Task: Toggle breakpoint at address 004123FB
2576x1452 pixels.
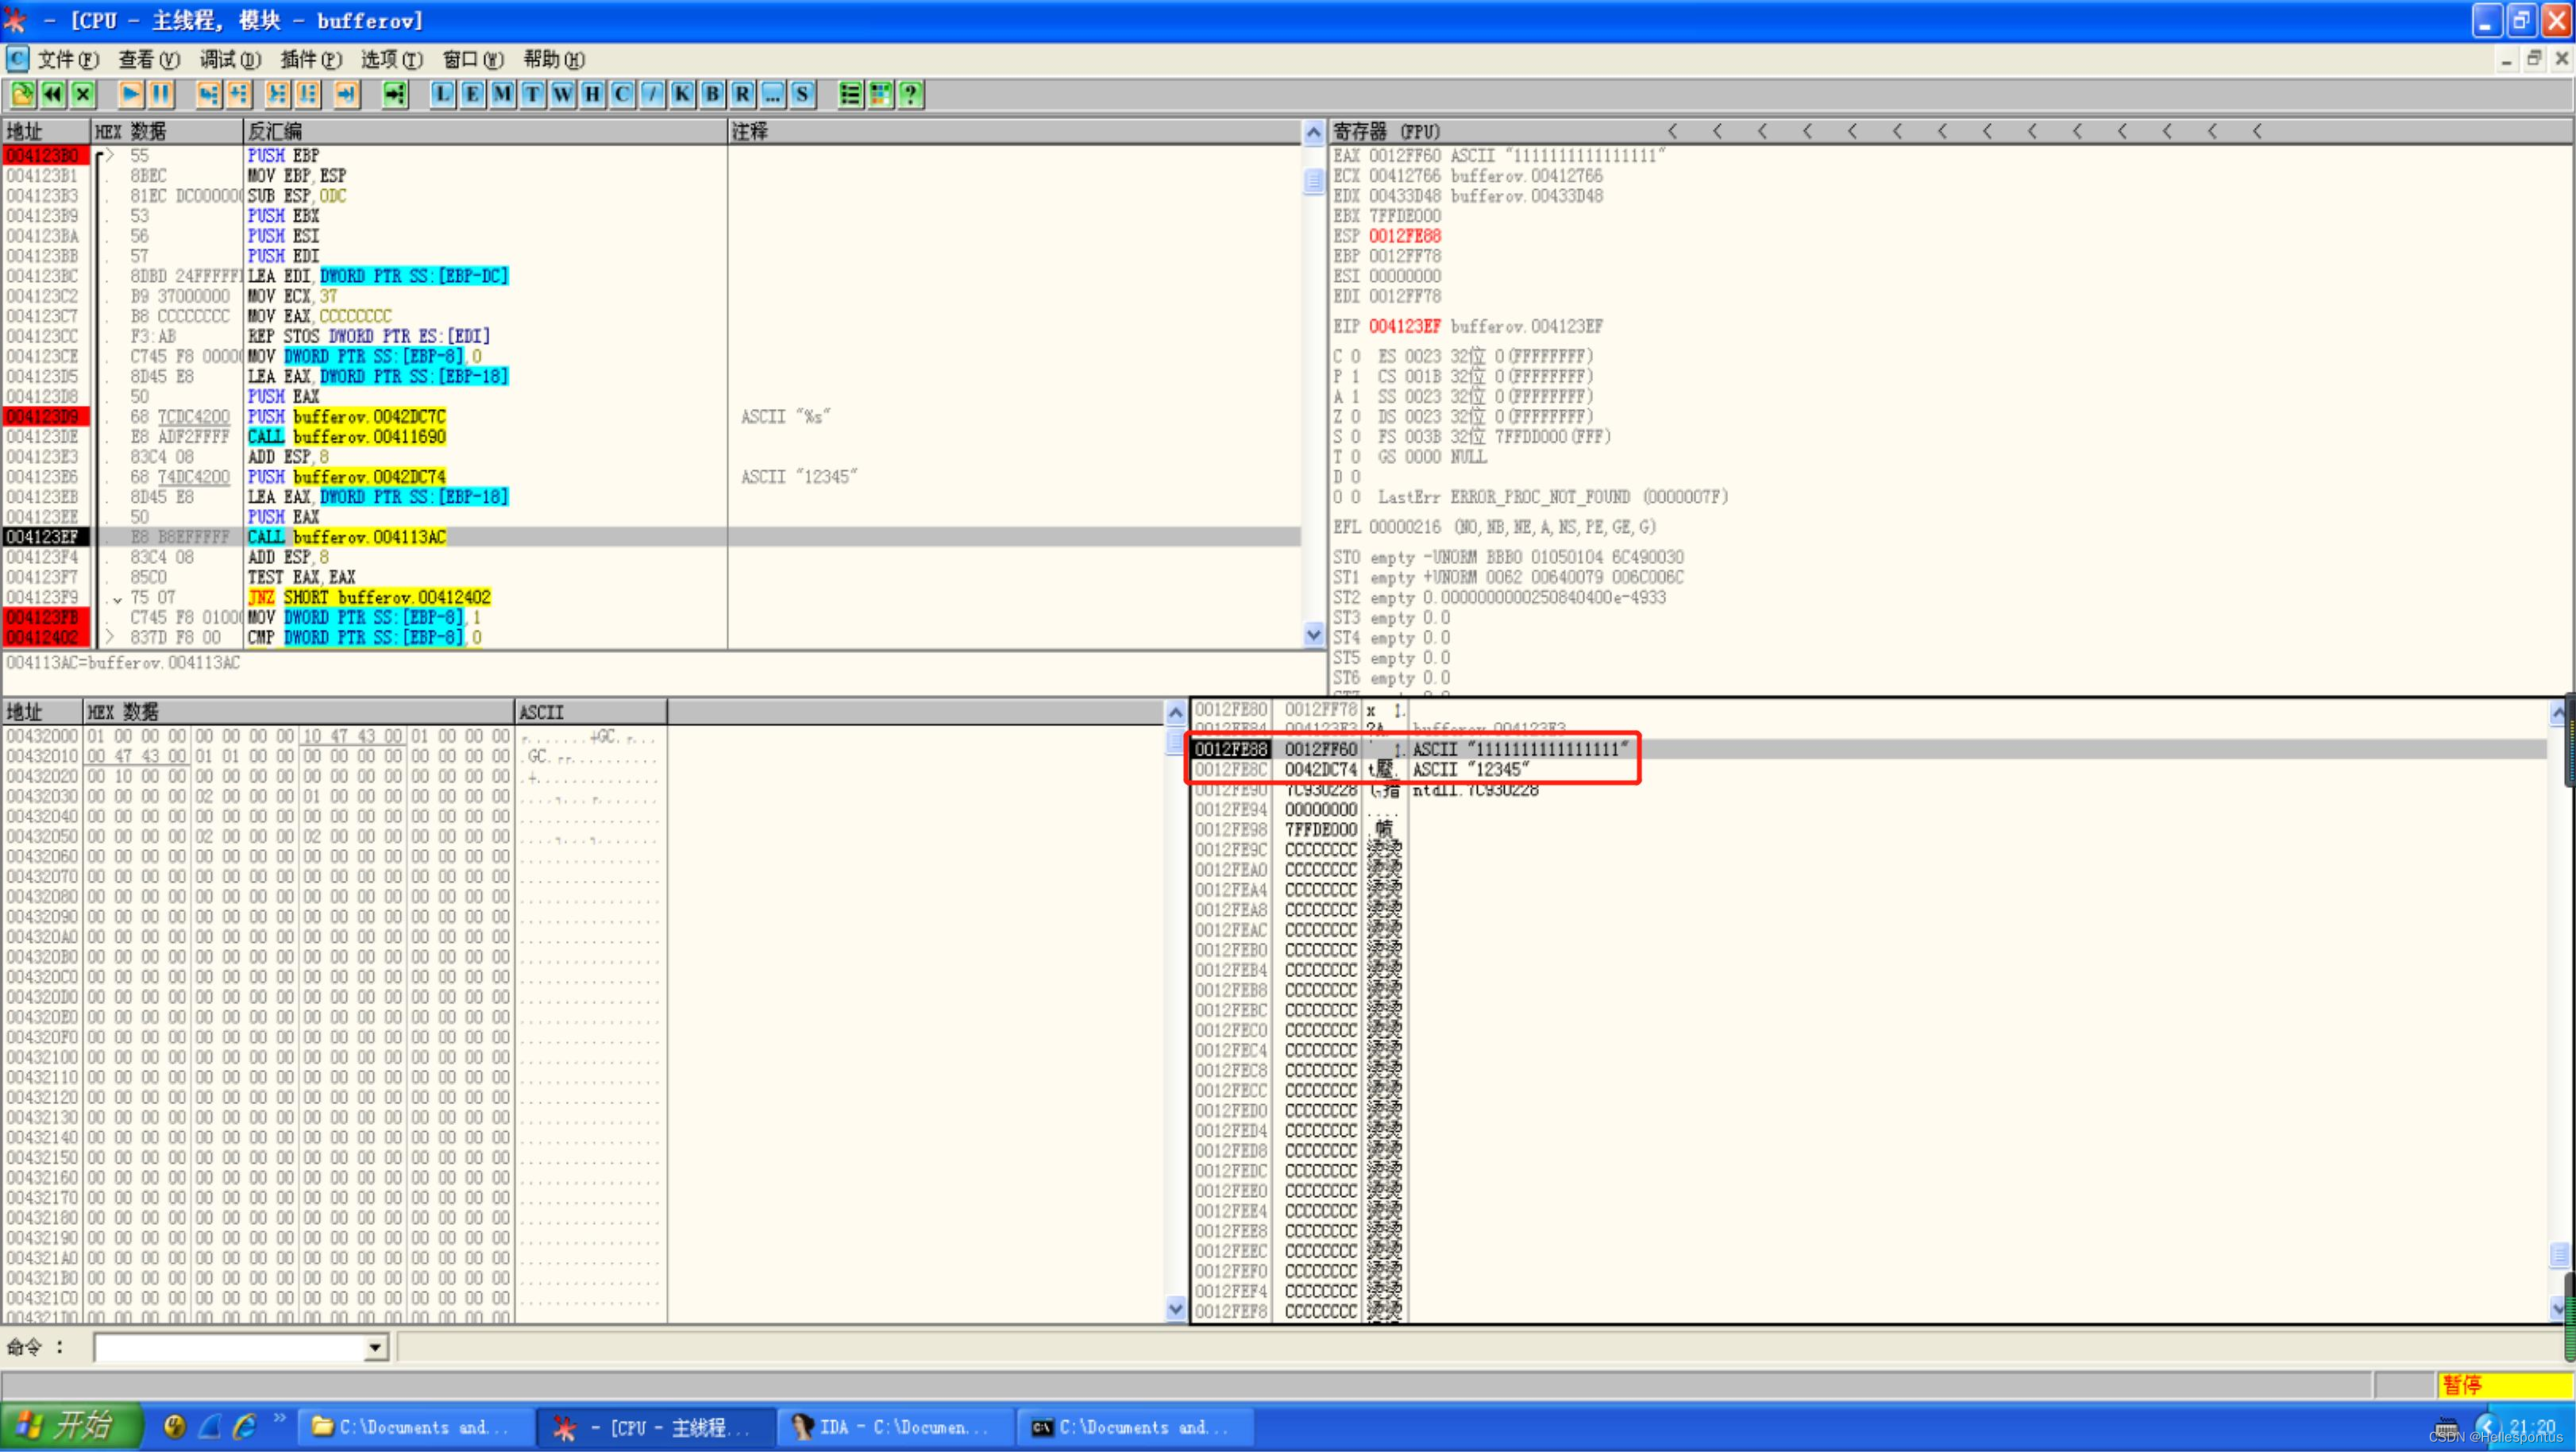Action: click(x=45, y=618)
